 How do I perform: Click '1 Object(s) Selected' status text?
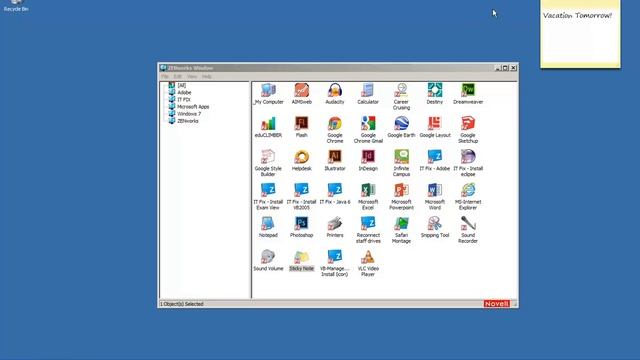pyautogui.click(x=182, y=304)
